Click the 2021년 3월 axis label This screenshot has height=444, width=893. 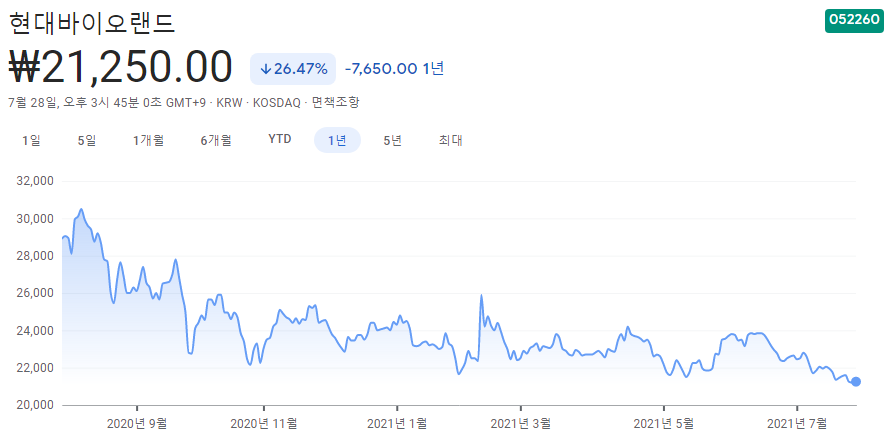coord(521,423)
